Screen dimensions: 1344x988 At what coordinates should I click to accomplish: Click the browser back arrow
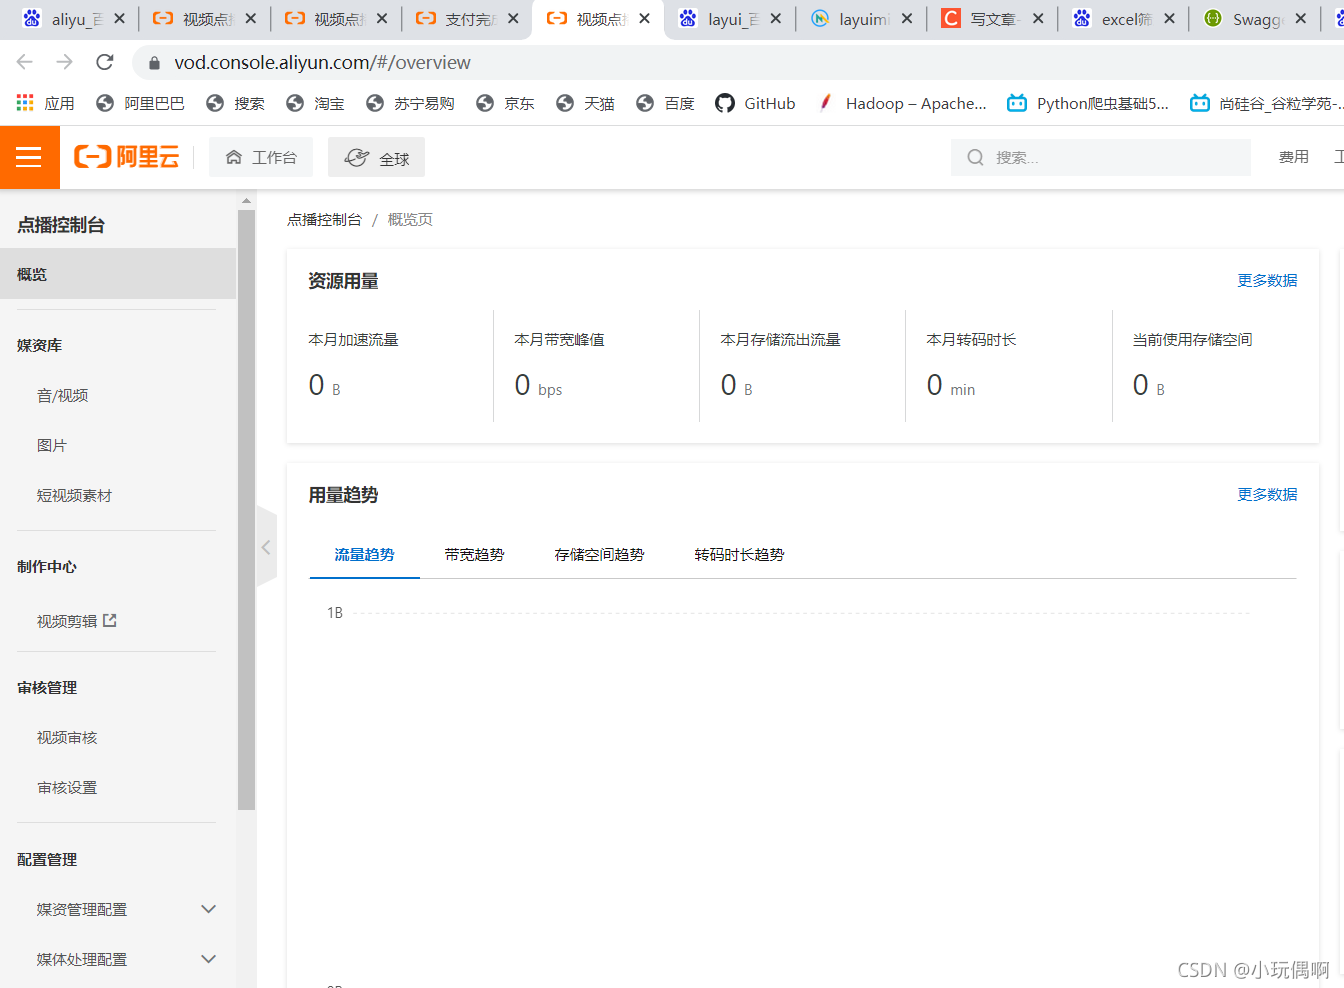[x=25, y=62]
